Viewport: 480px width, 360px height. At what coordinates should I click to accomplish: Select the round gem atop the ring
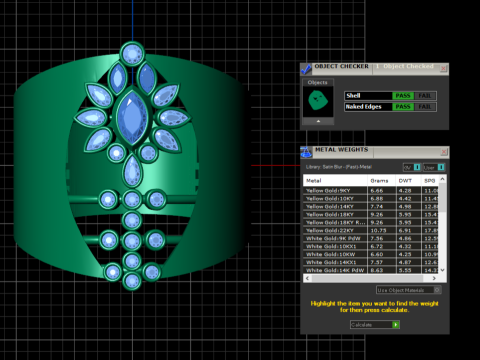132,53
